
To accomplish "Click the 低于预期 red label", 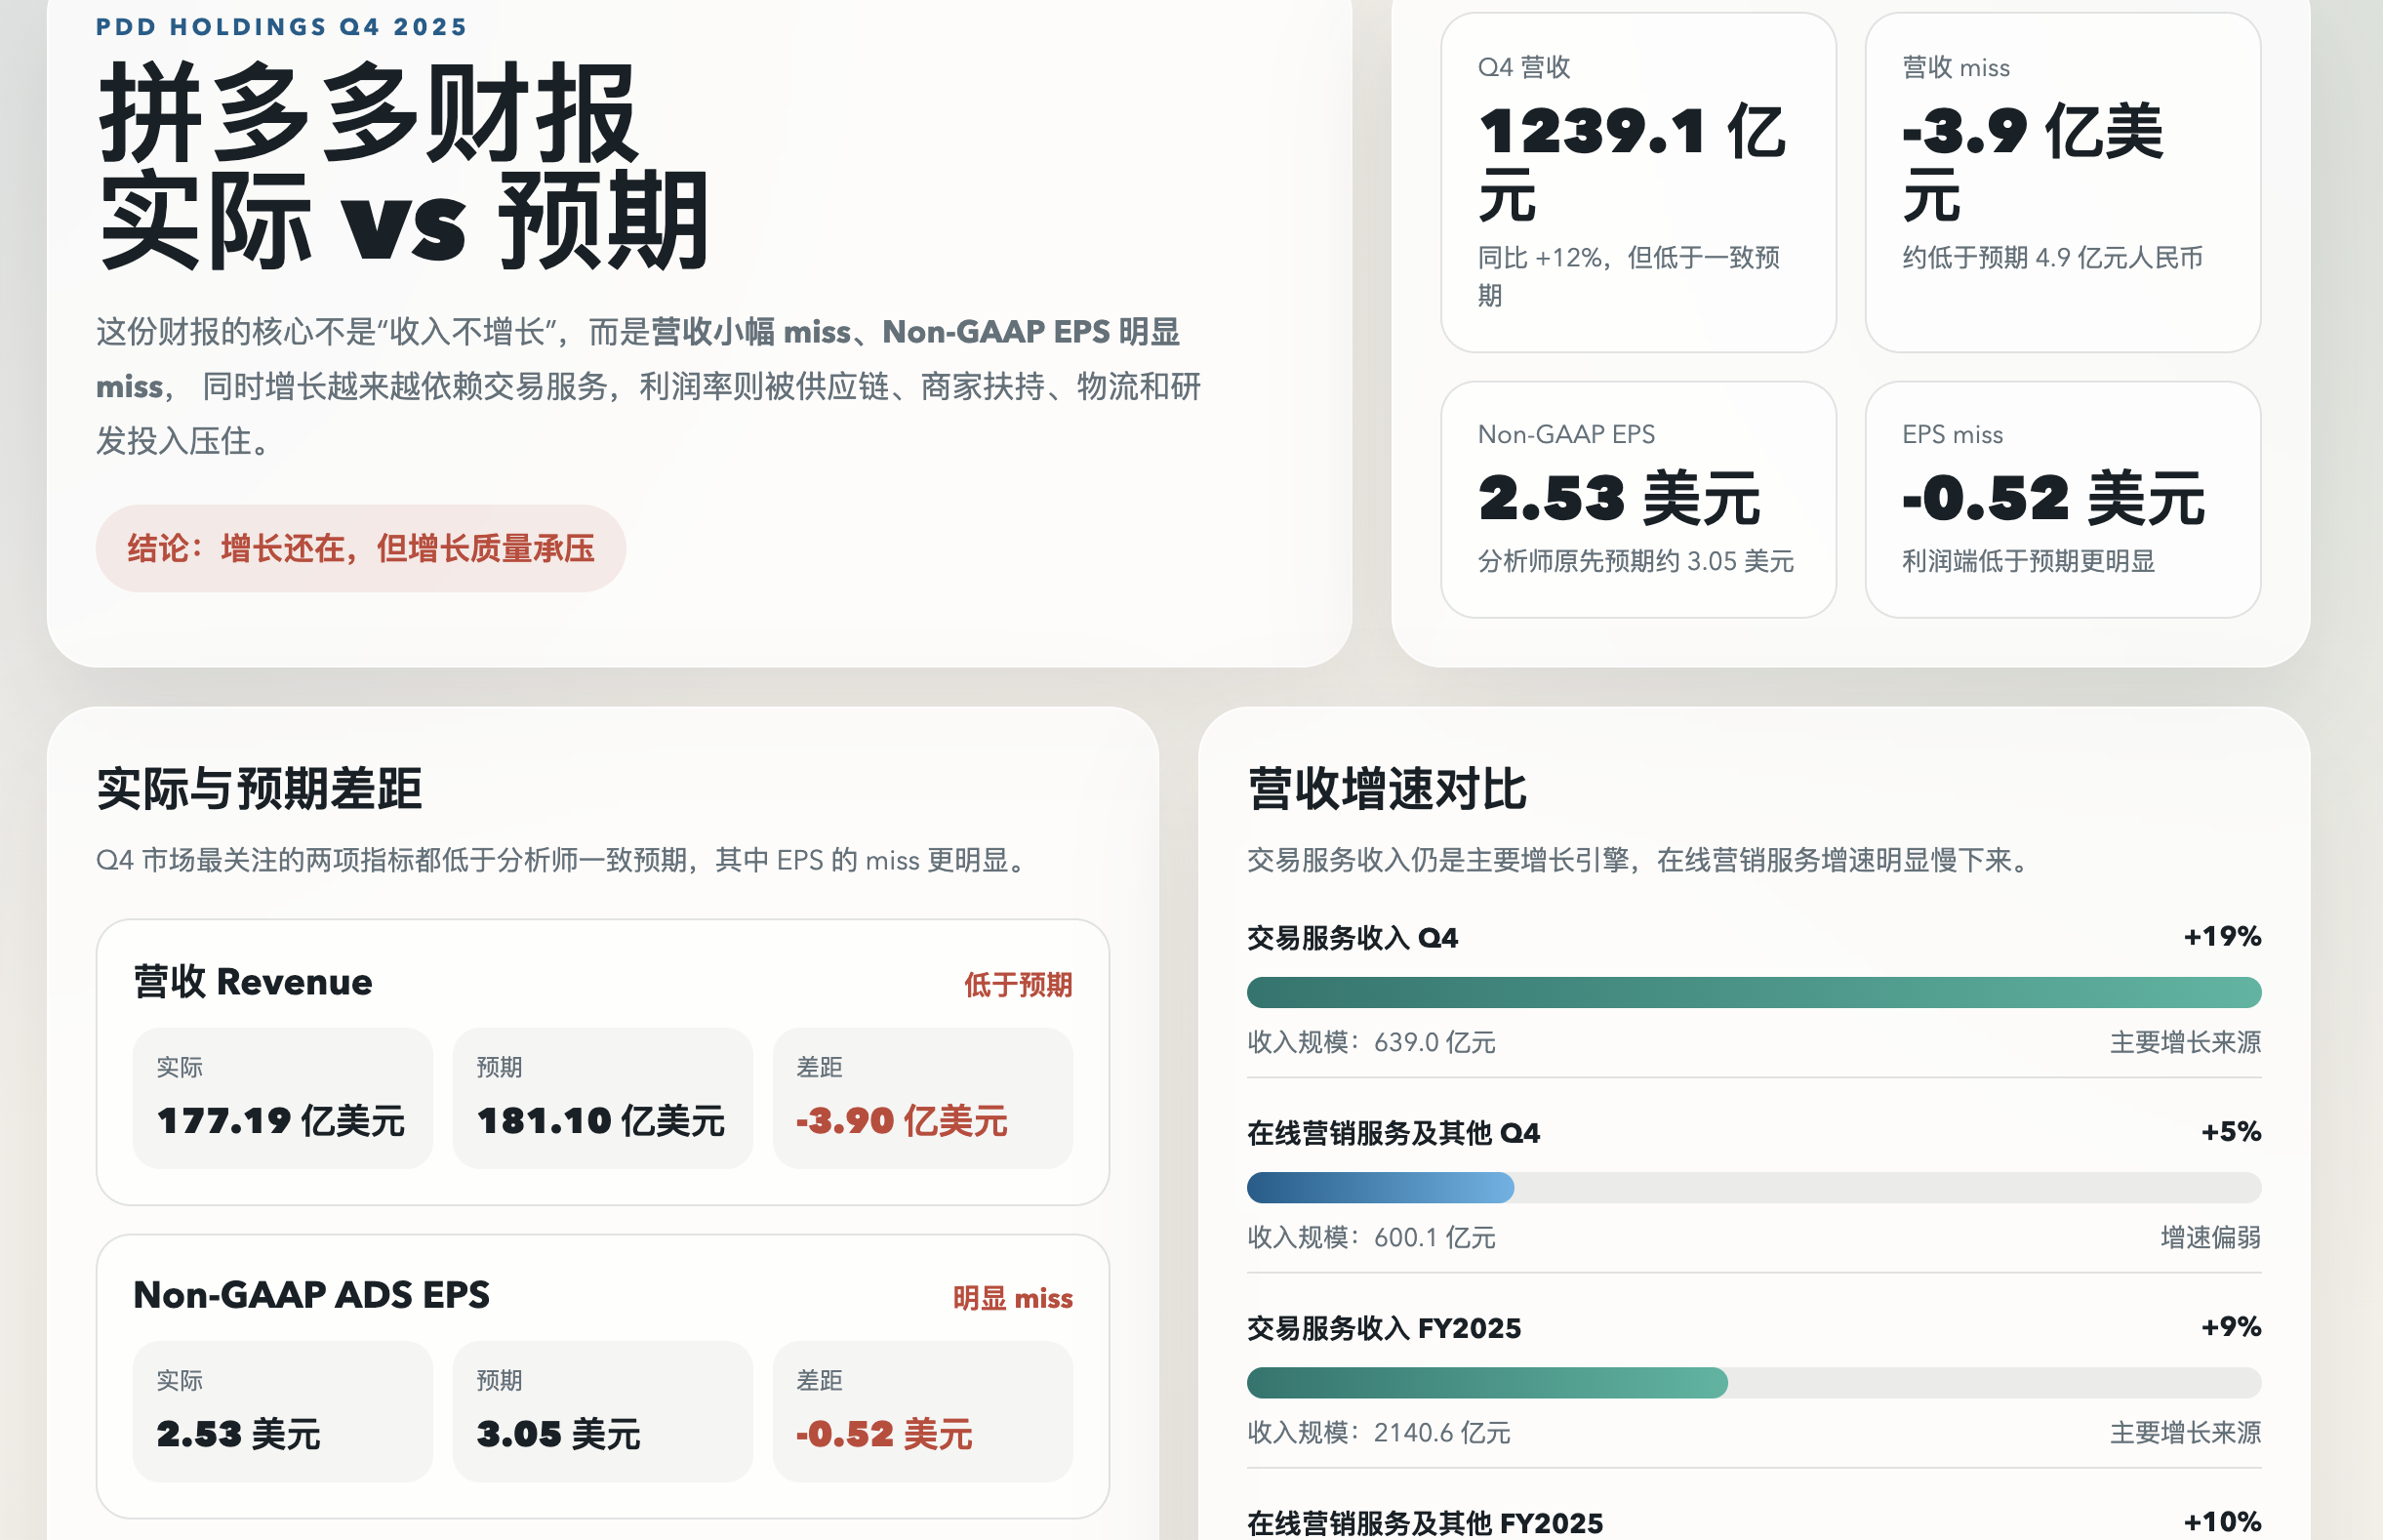I will tap(1017, 985).
